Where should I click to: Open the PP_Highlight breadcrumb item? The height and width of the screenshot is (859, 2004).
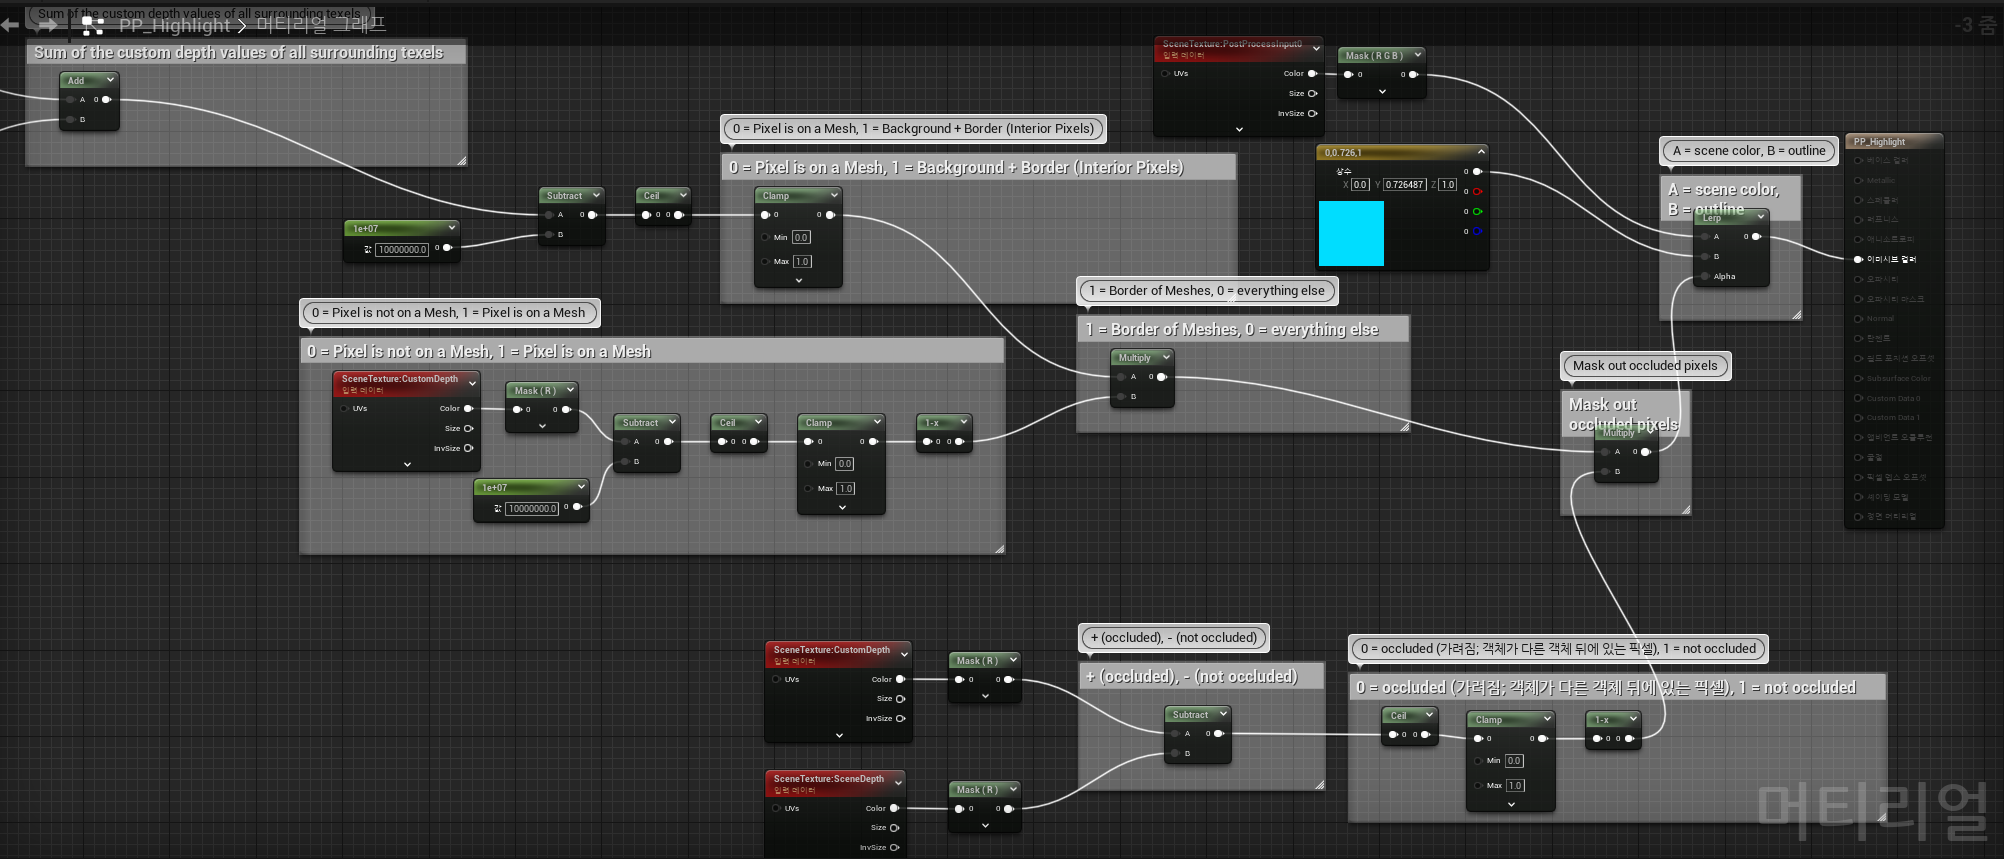coord(174,25)
